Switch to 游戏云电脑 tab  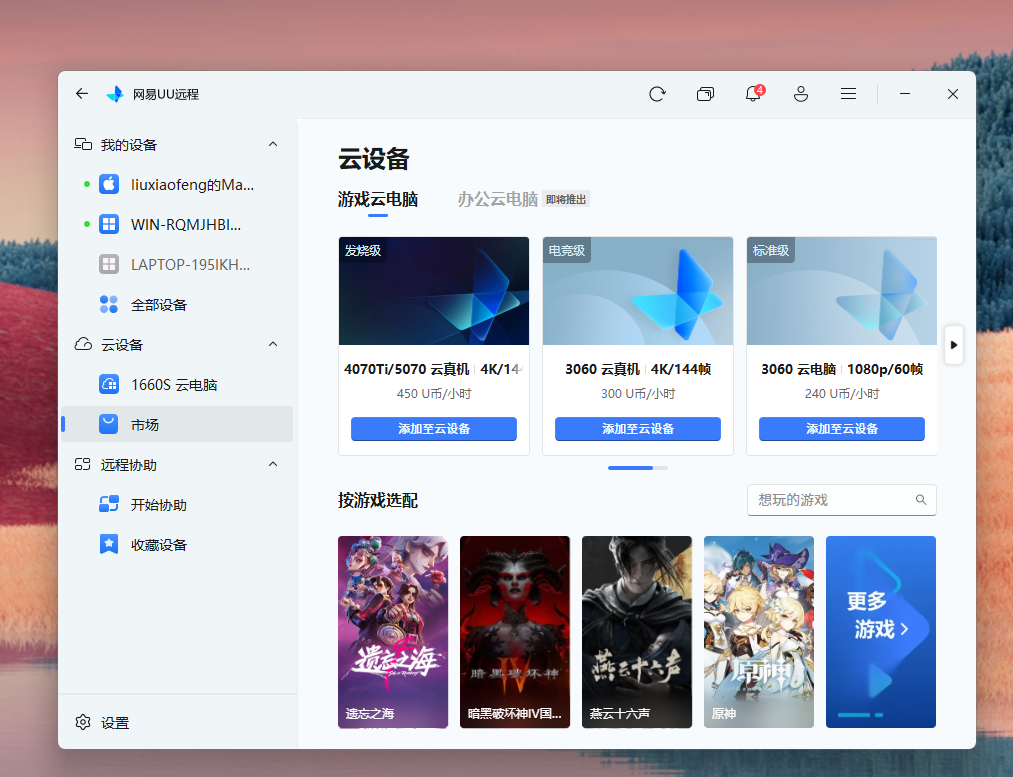[378, 200]
